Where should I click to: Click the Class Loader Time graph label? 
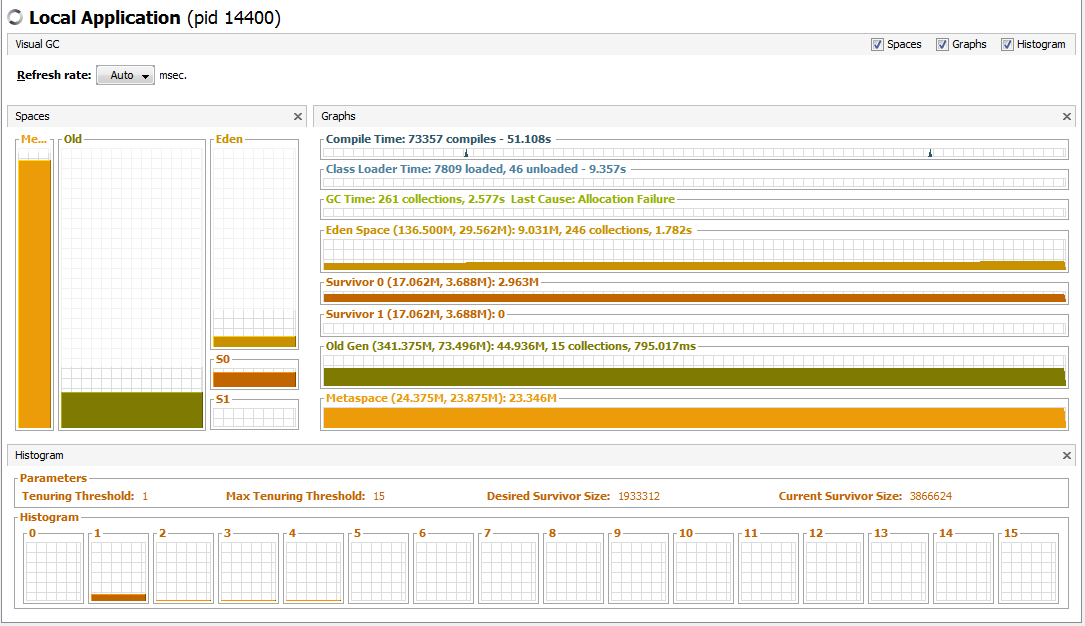tap(476, 169)
